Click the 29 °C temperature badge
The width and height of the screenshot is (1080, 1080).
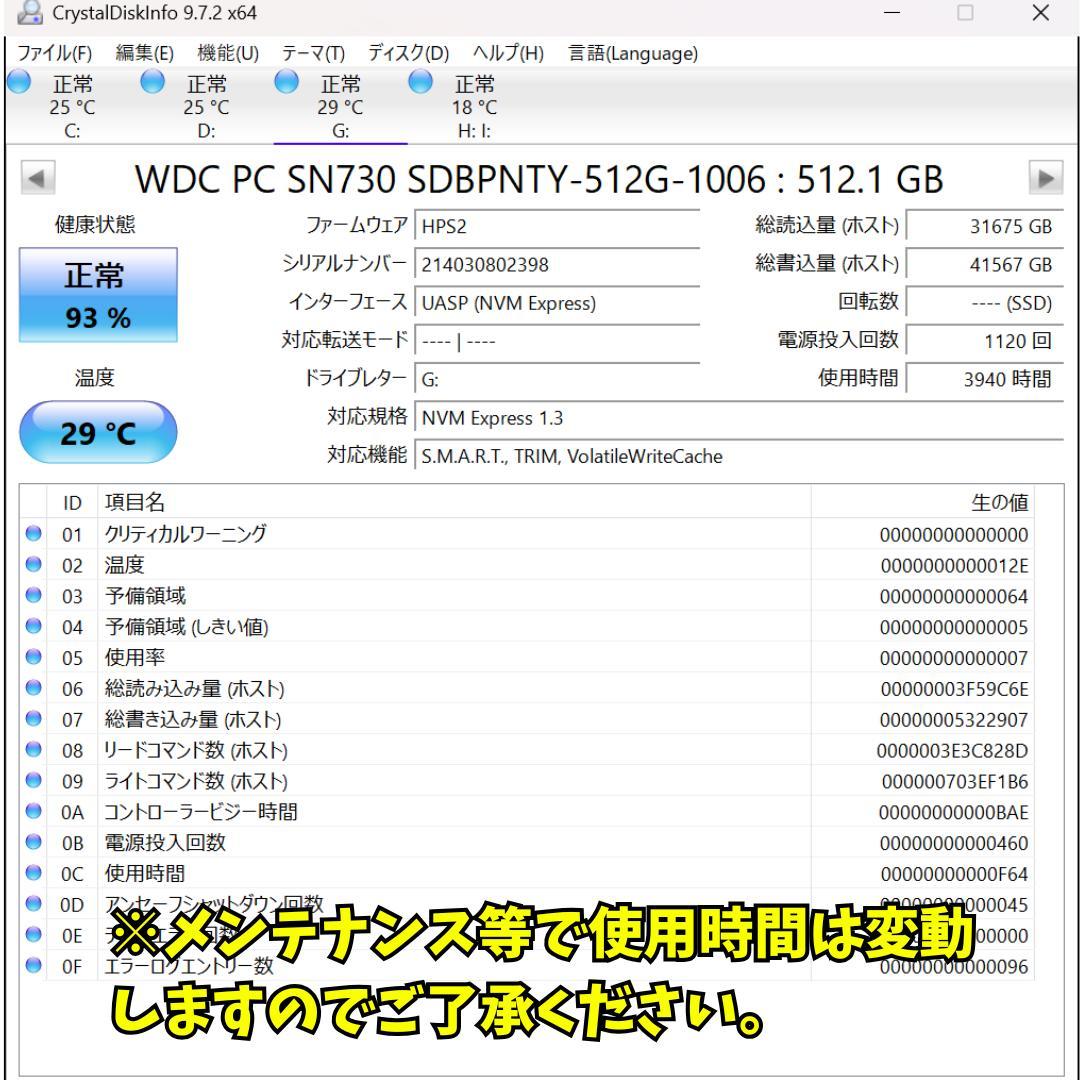97,431
